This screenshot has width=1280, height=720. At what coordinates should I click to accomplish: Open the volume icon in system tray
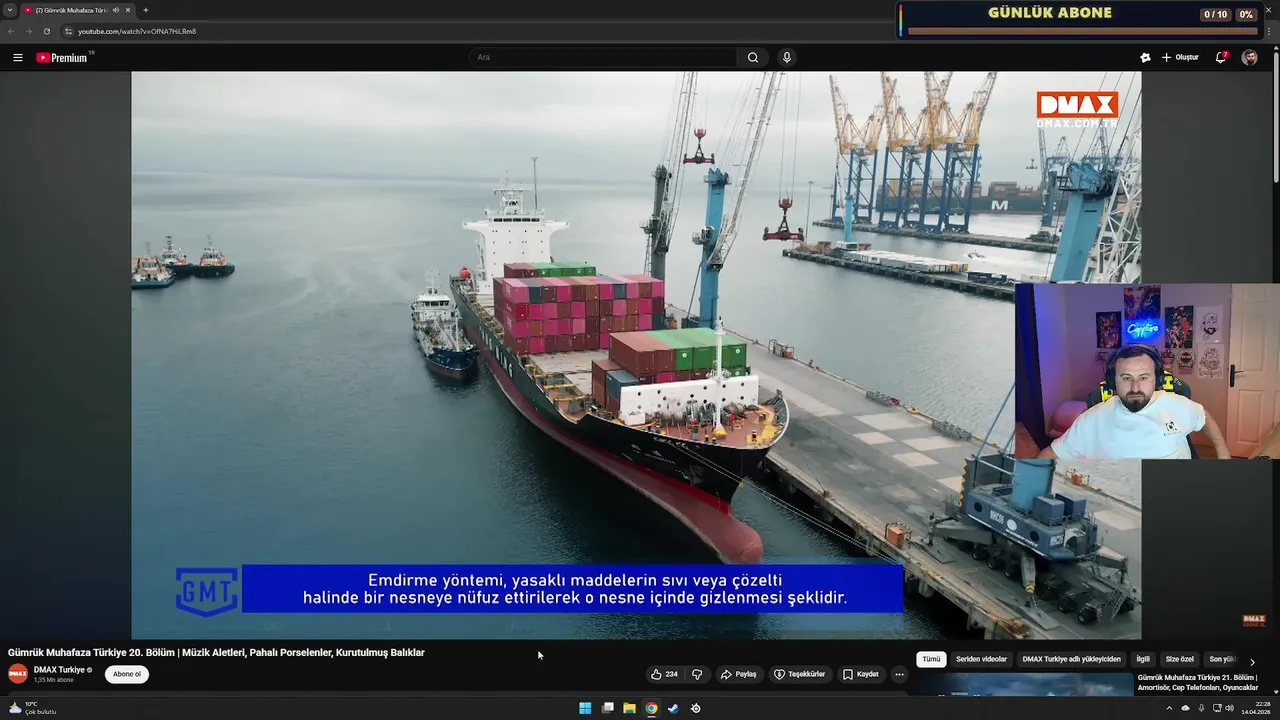tap(1230, 708)
